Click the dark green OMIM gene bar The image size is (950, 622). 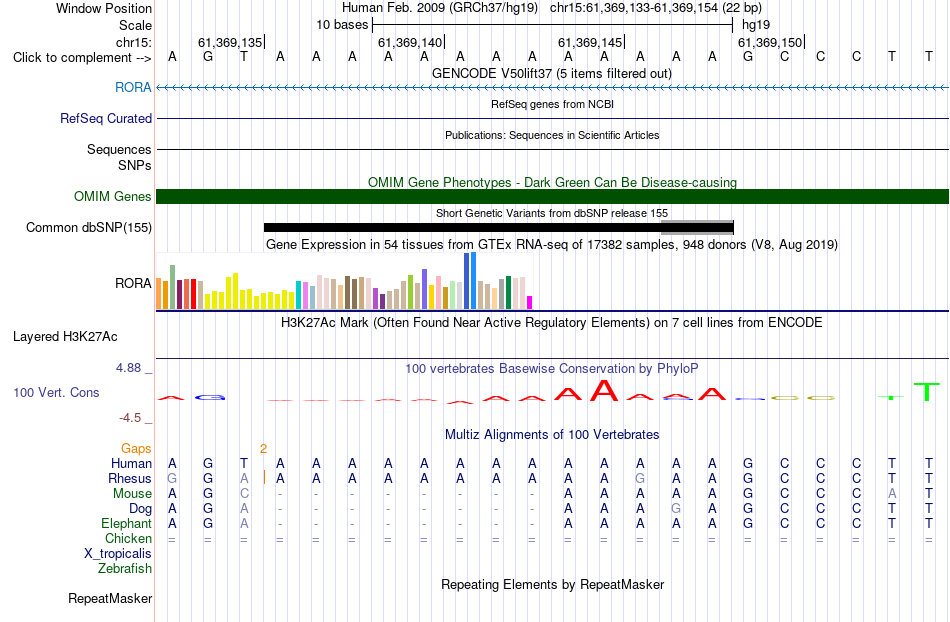[x=552, y=196]
